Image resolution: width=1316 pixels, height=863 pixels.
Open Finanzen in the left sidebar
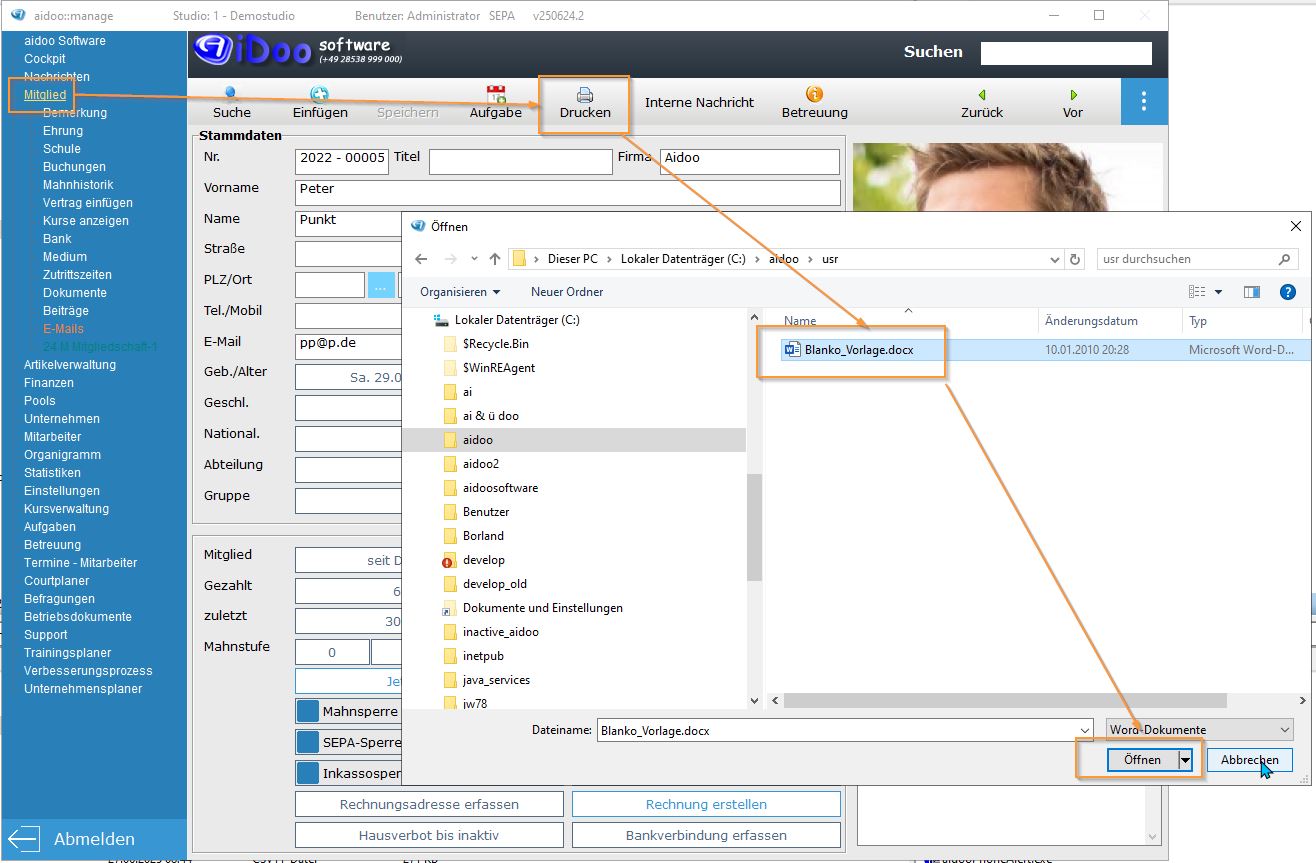click(49, 383)
